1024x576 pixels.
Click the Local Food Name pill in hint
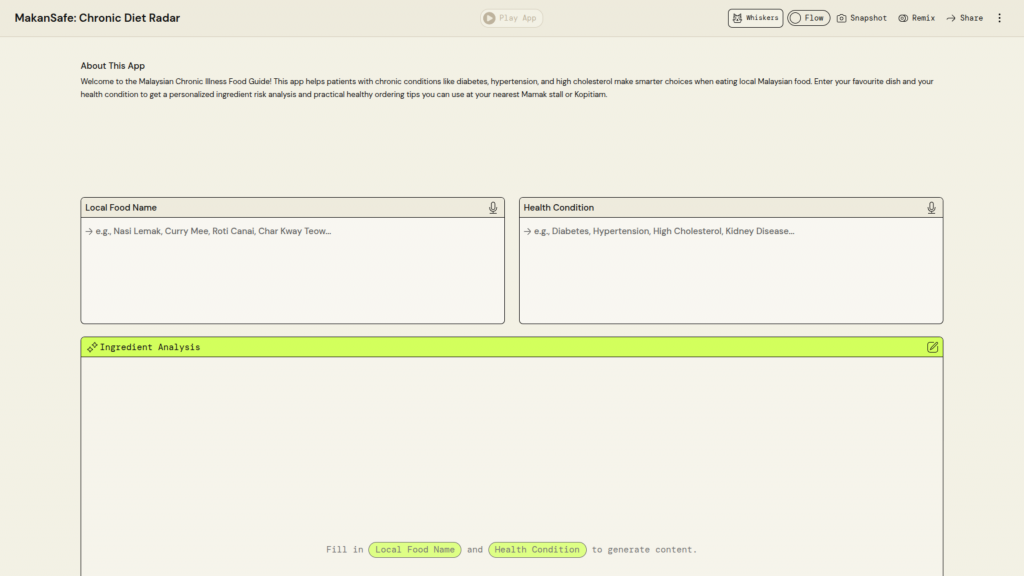point(415,550)
